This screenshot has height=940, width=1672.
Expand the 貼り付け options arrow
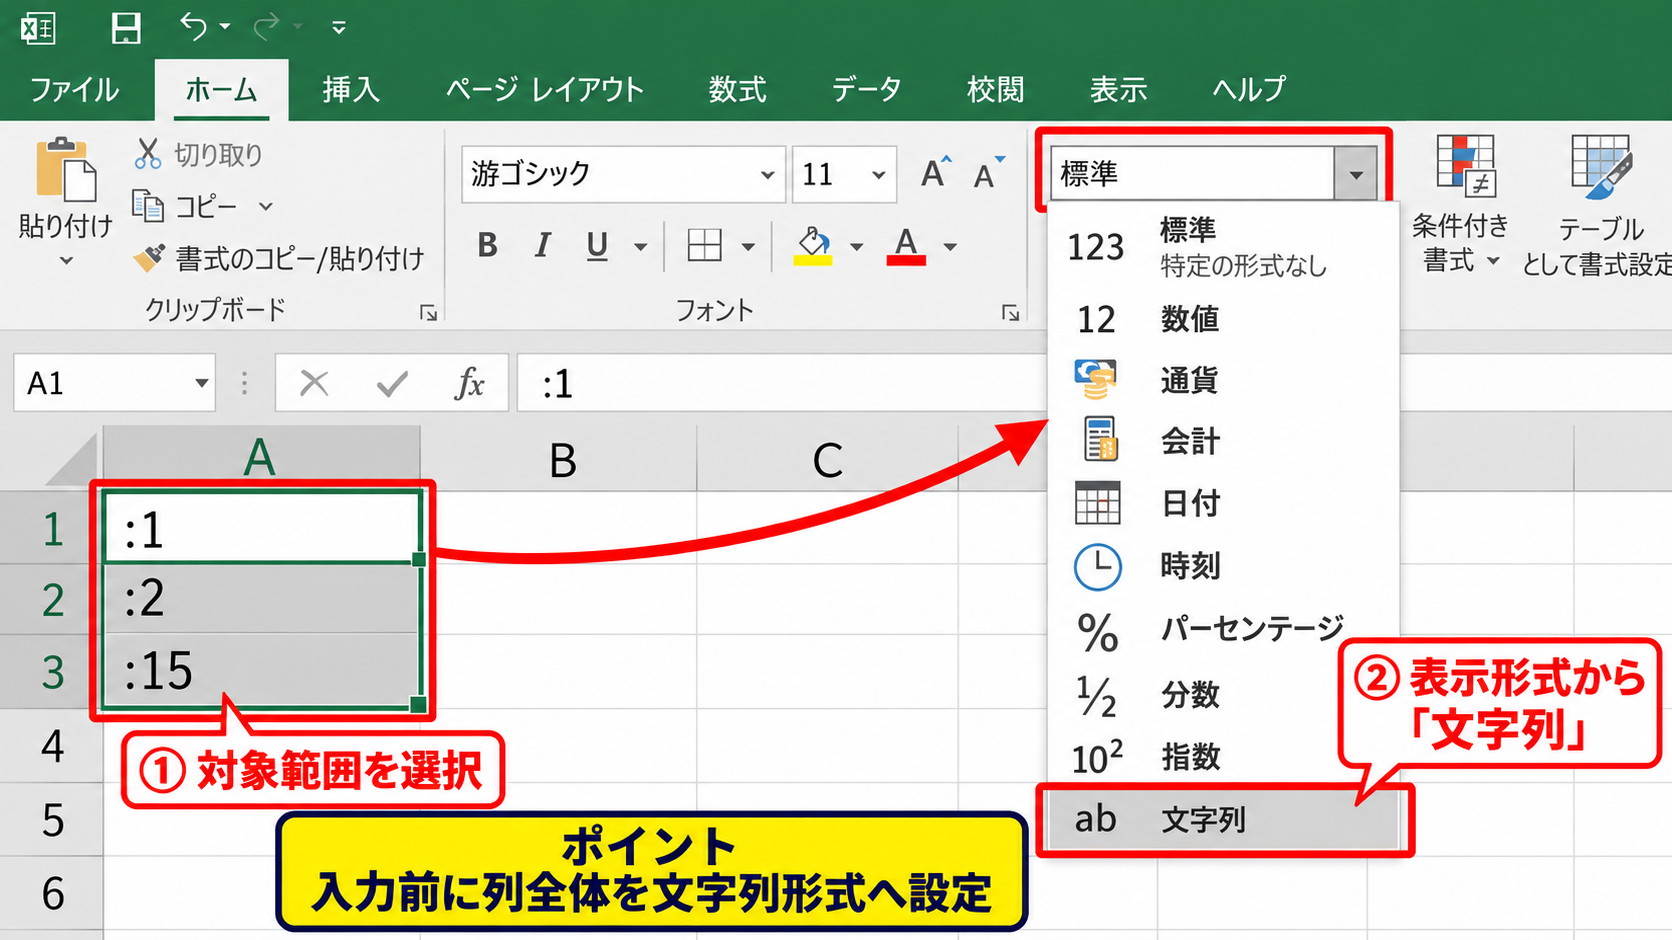tap(66, 261)
